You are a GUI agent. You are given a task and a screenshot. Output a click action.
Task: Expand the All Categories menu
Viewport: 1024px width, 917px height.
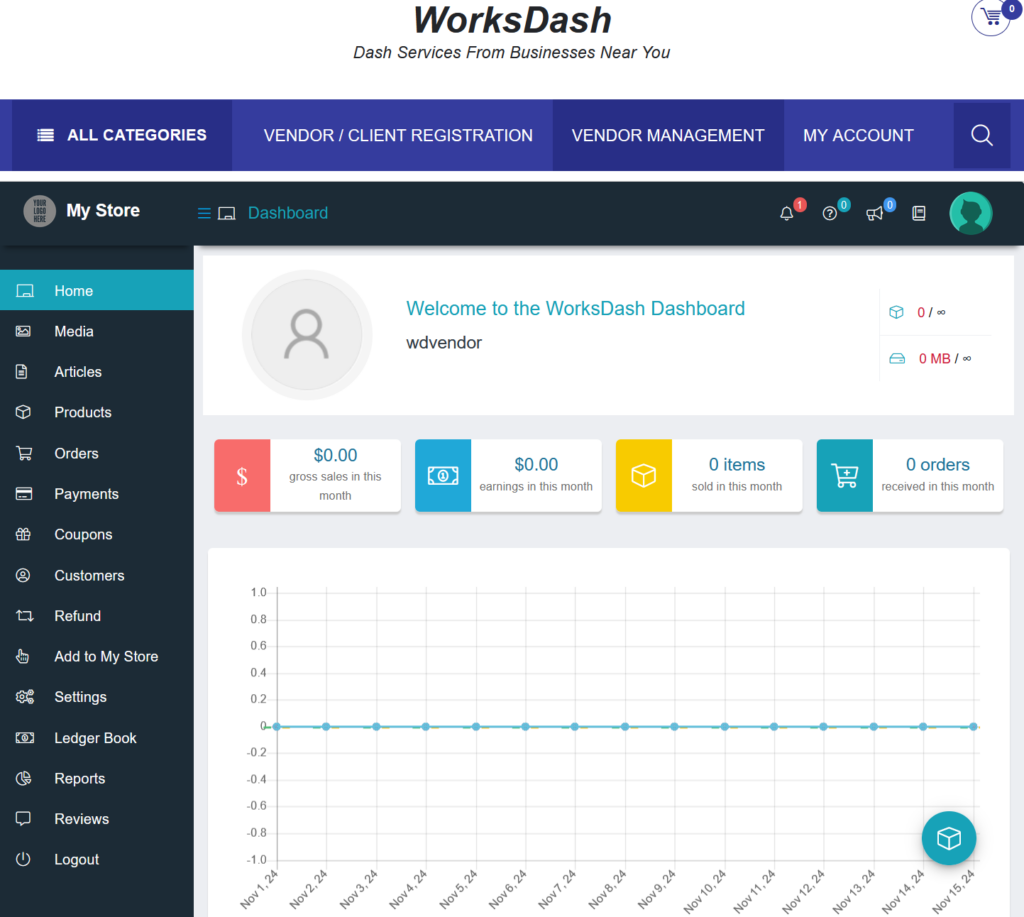pos(122,135)
